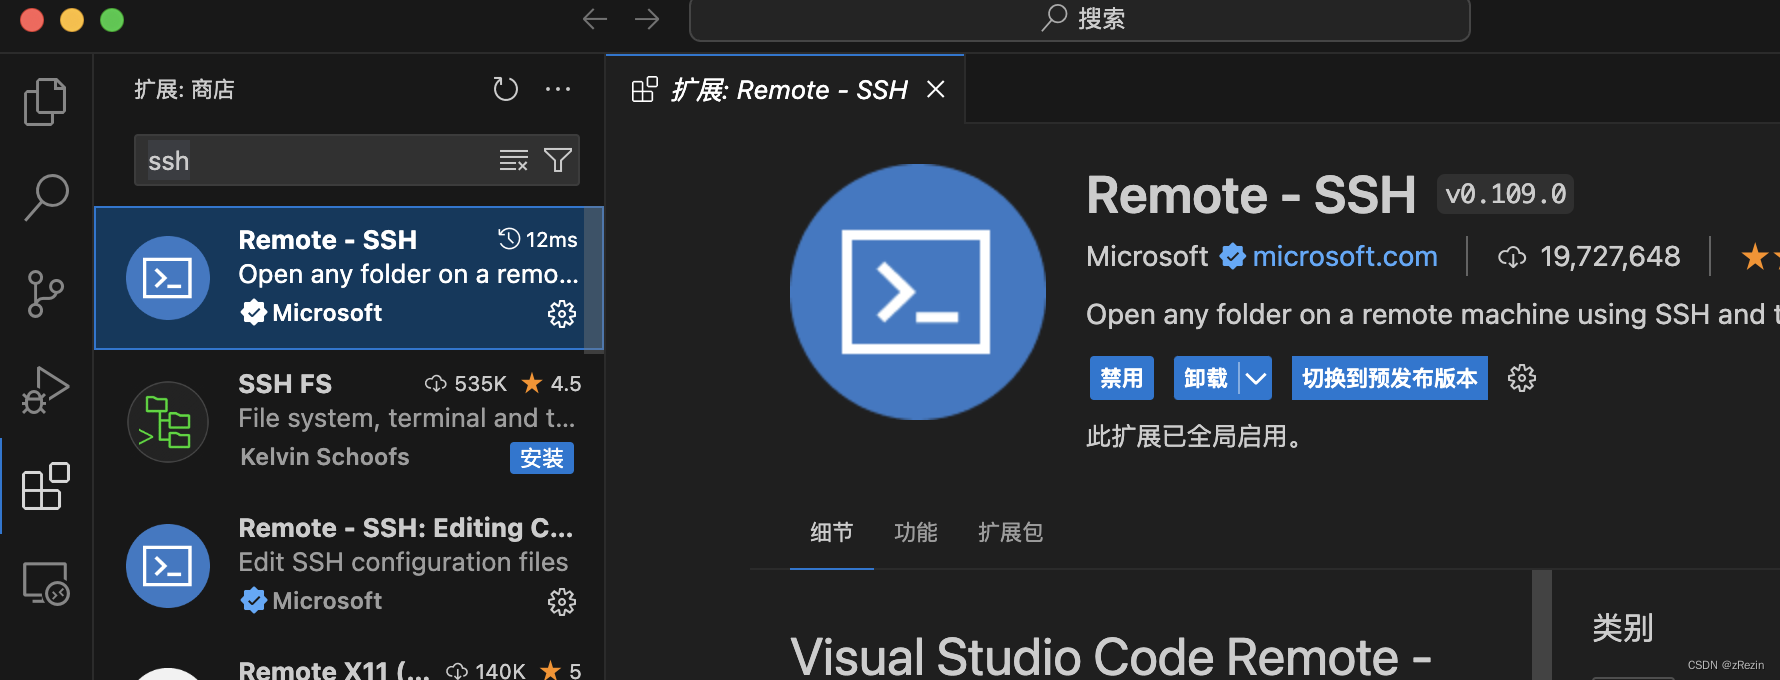Open settings gear next to pre-release button
Screen dimensions: 1780x680
pos(1521,378)
